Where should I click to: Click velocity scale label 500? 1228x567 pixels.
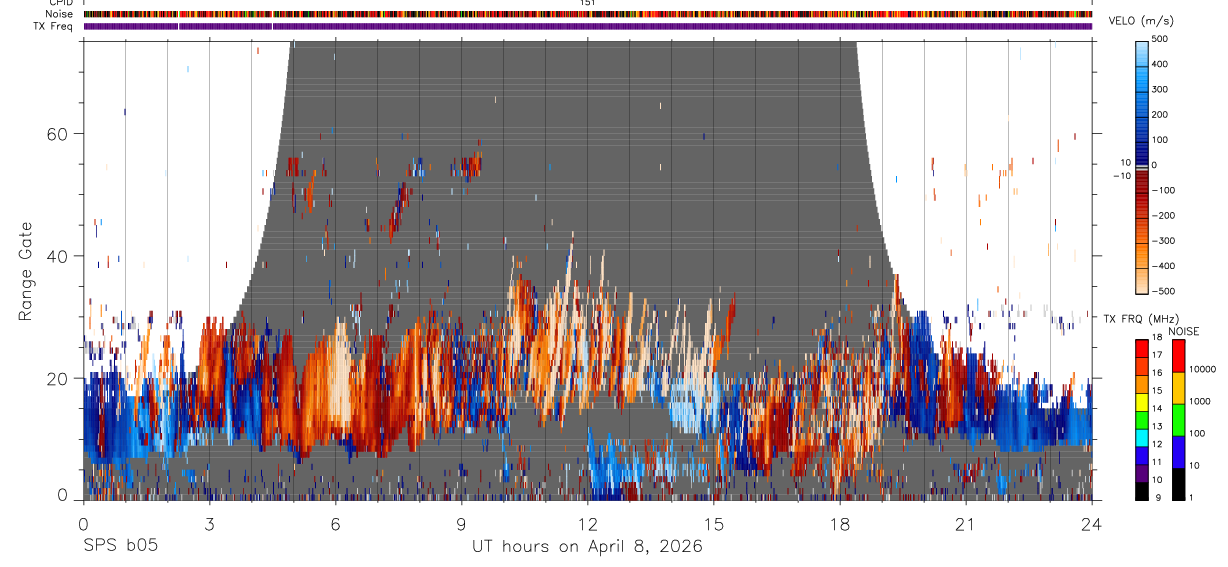point(1161,39)
